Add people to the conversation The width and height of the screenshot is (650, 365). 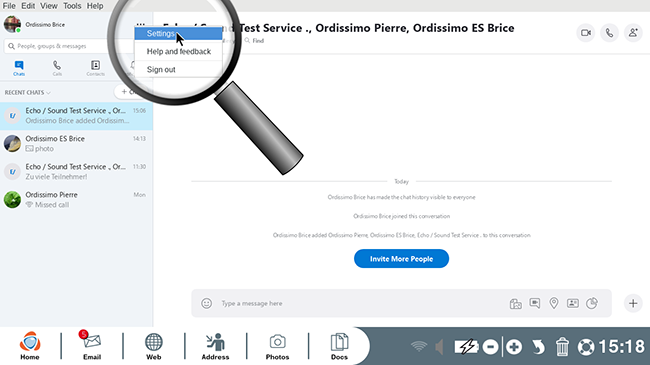tap(633, 33)
